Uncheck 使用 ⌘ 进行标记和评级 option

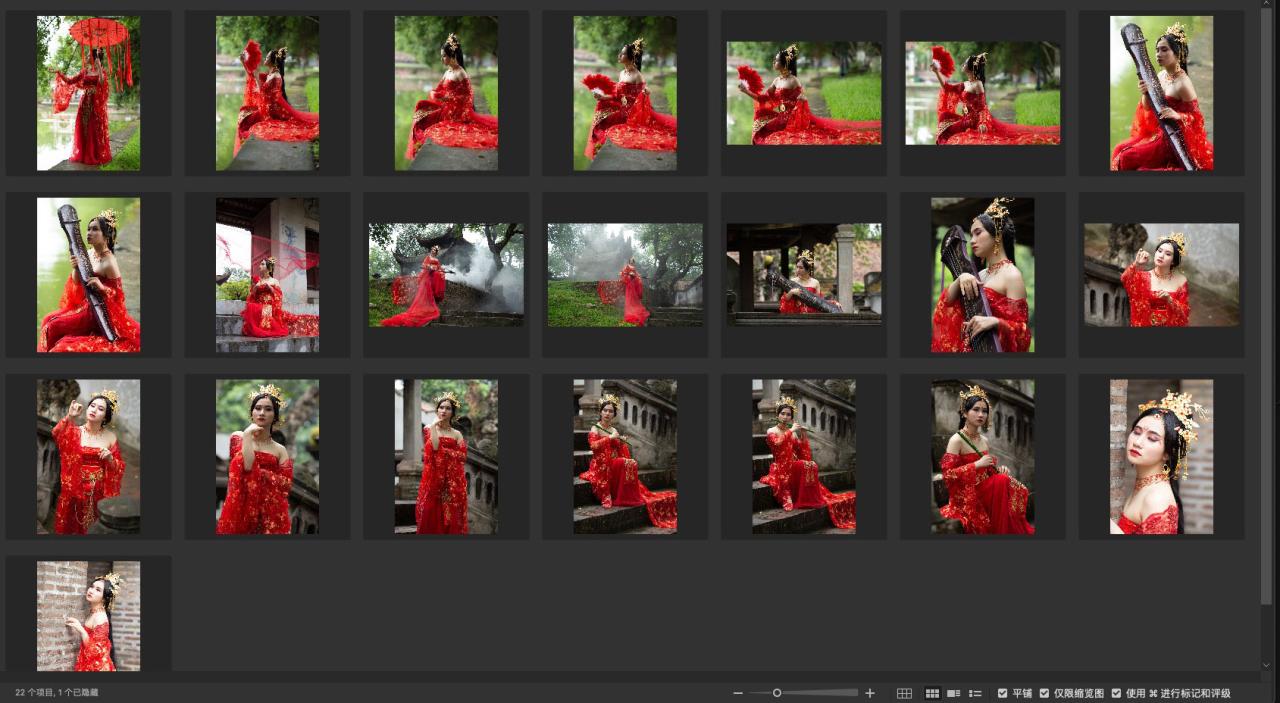[1116, 693]
